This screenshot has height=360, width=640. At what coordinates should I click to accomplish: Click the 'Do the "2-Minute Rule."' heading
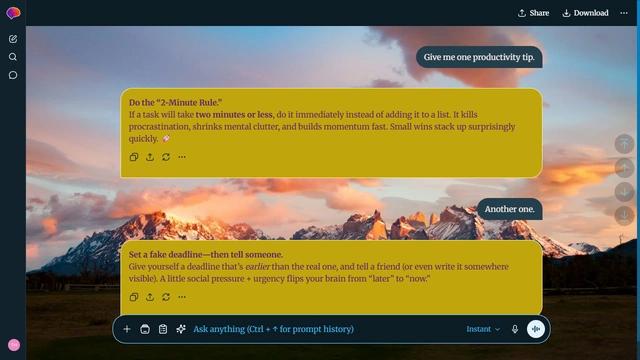(x=176, y=102)
